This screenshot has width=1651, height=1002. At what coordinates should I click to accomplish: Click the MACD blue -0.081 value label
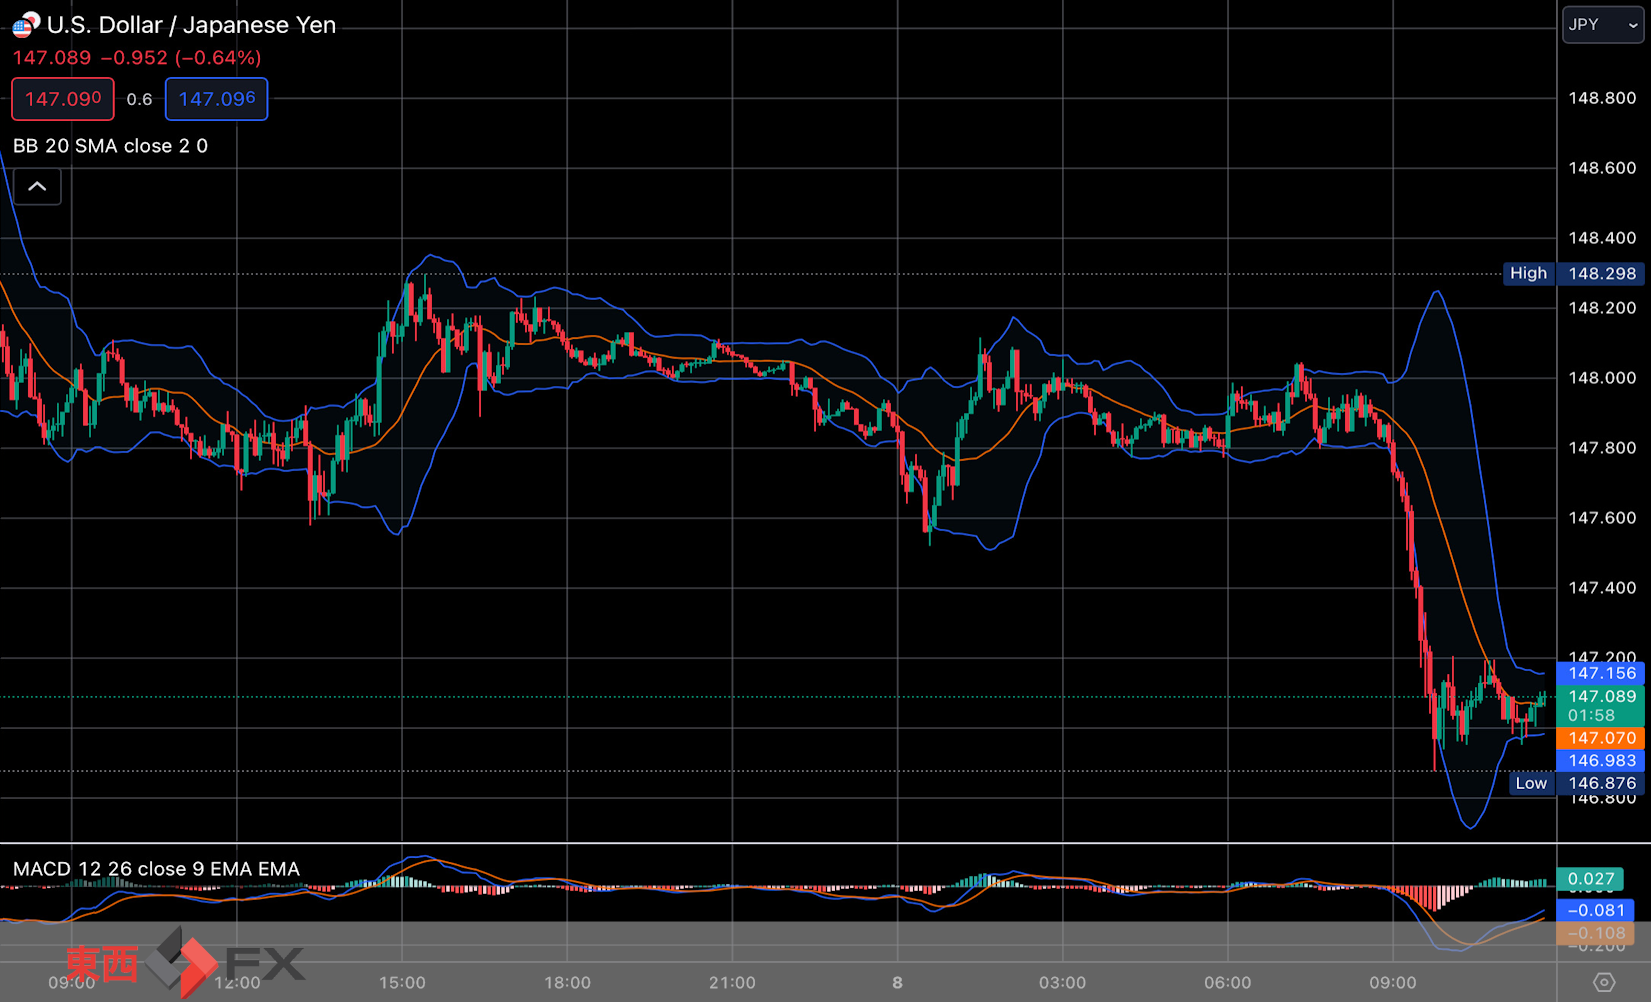[1595, 910]
